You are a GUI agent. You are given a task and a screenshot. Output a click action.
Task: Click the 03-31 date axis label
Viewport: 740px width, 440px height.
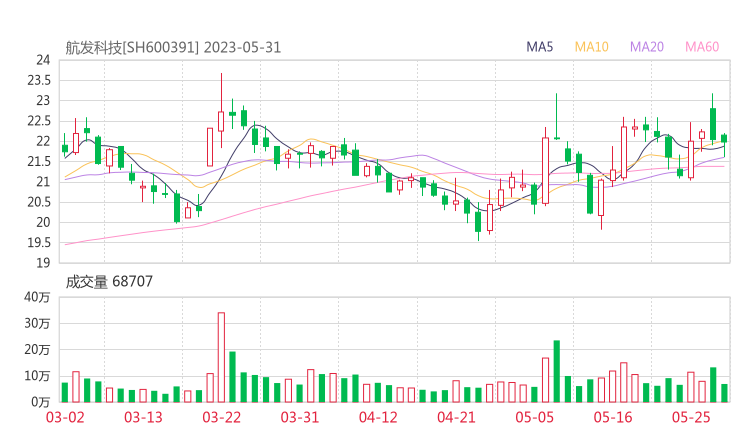300,417
